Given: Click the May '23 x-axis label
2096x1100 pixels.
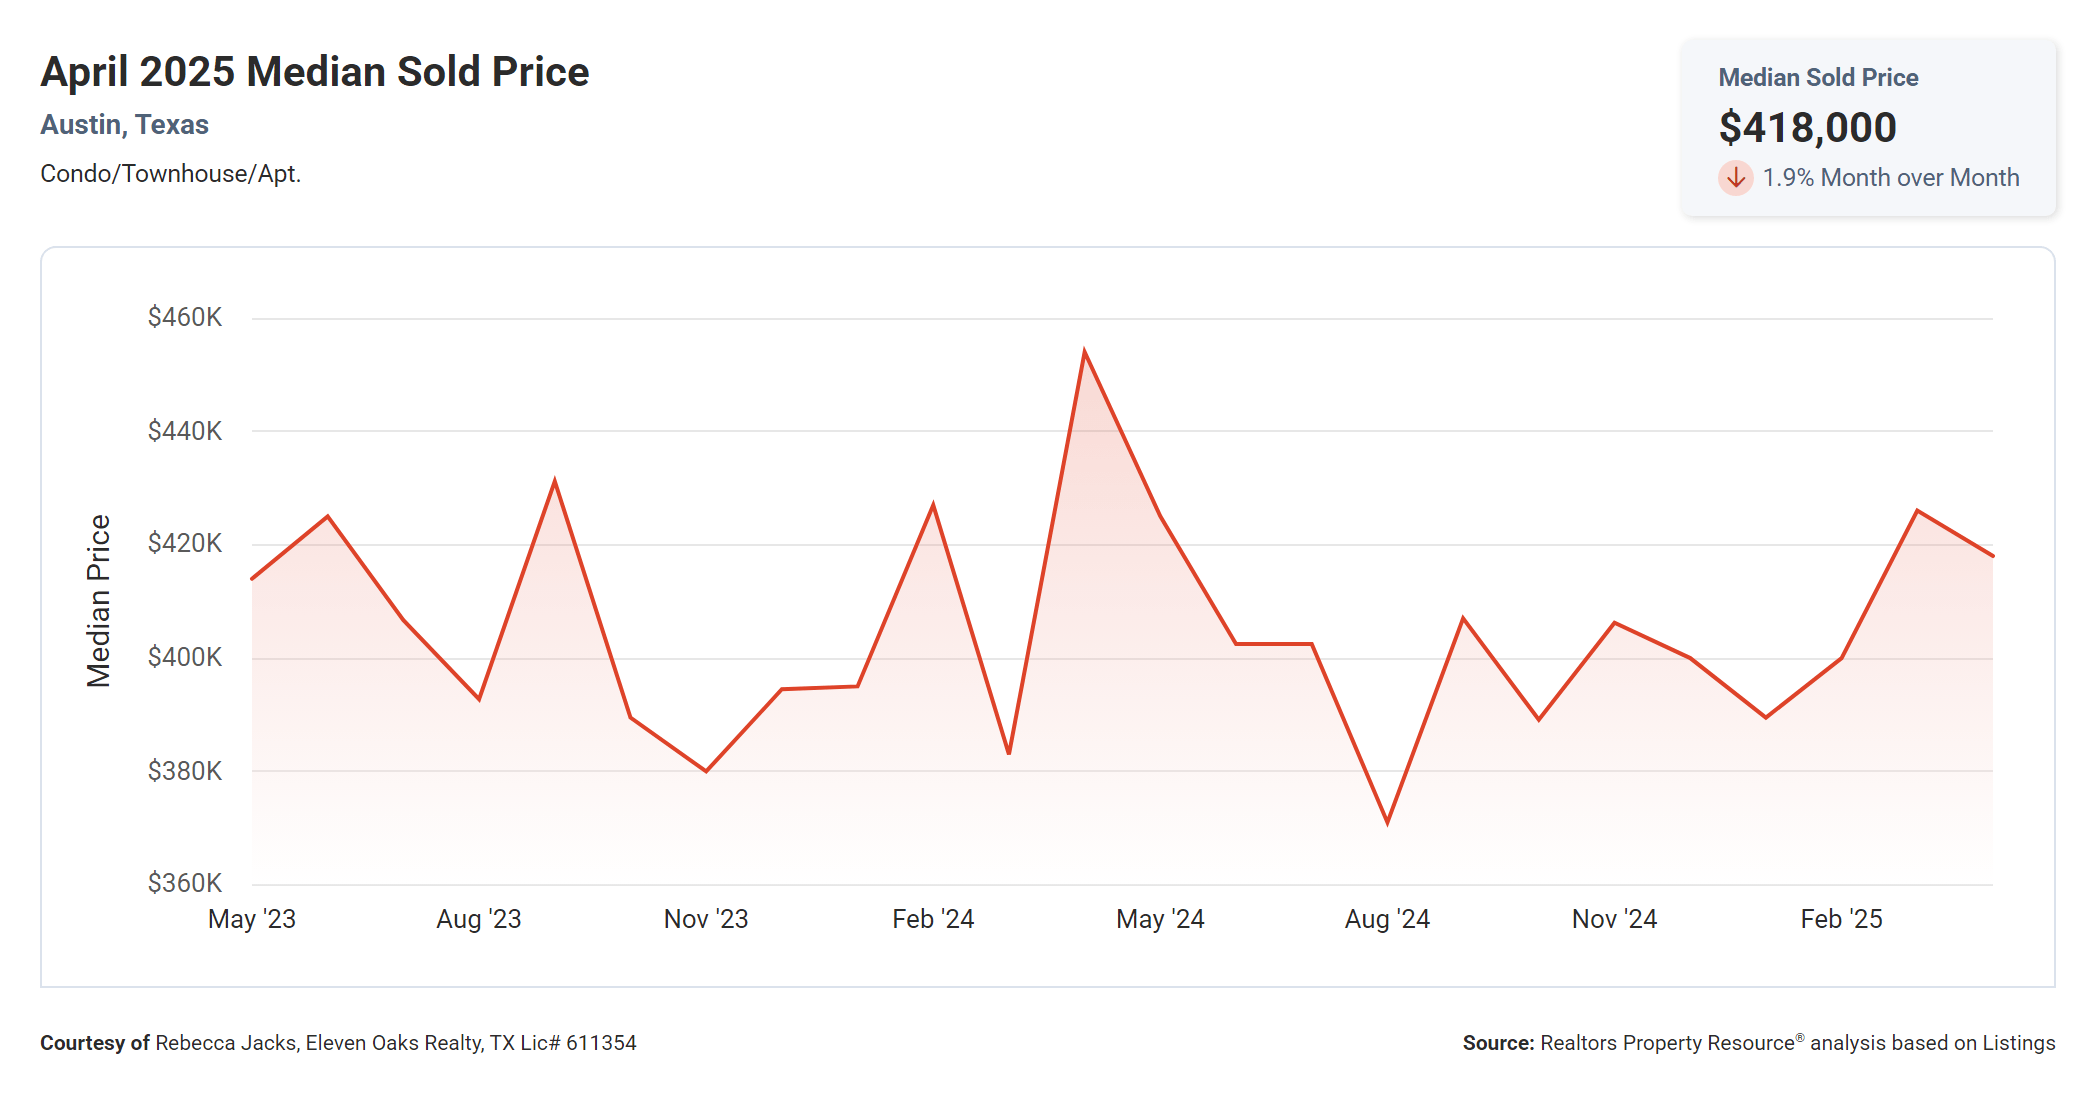Looking at the screenshot, I should coord(252,919).
